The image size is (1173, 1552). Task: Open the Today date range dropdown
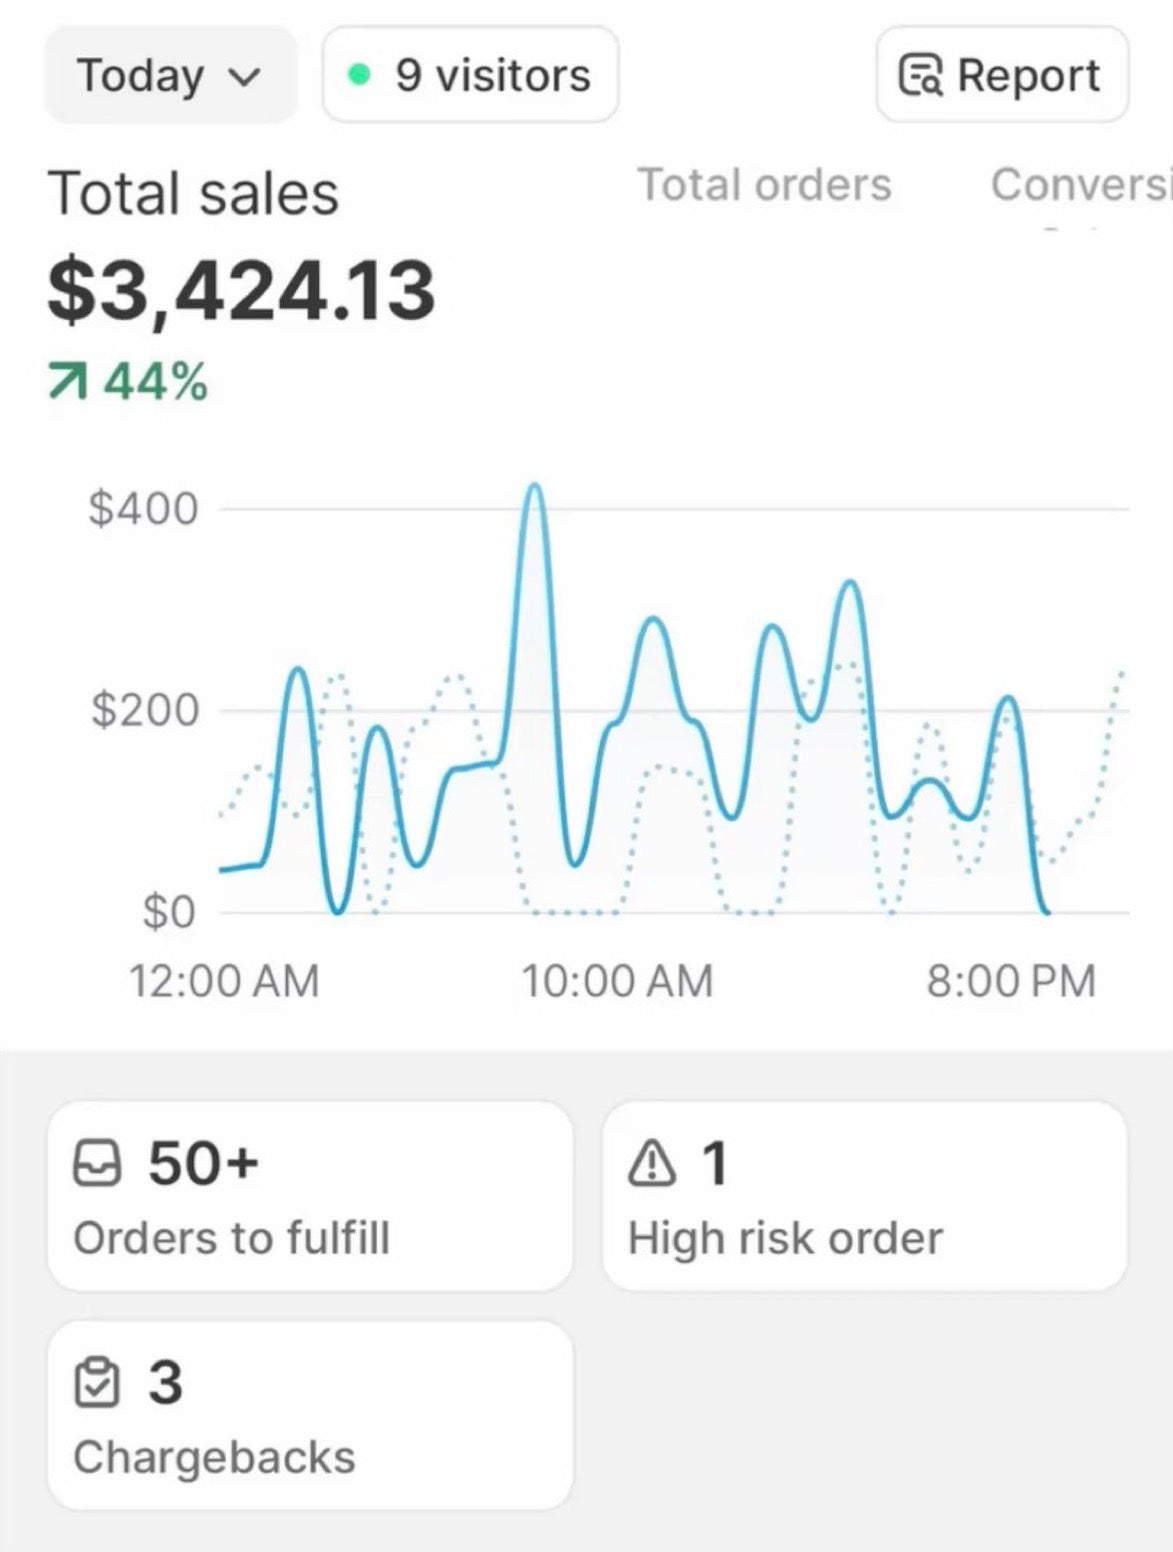pos(169,75)
